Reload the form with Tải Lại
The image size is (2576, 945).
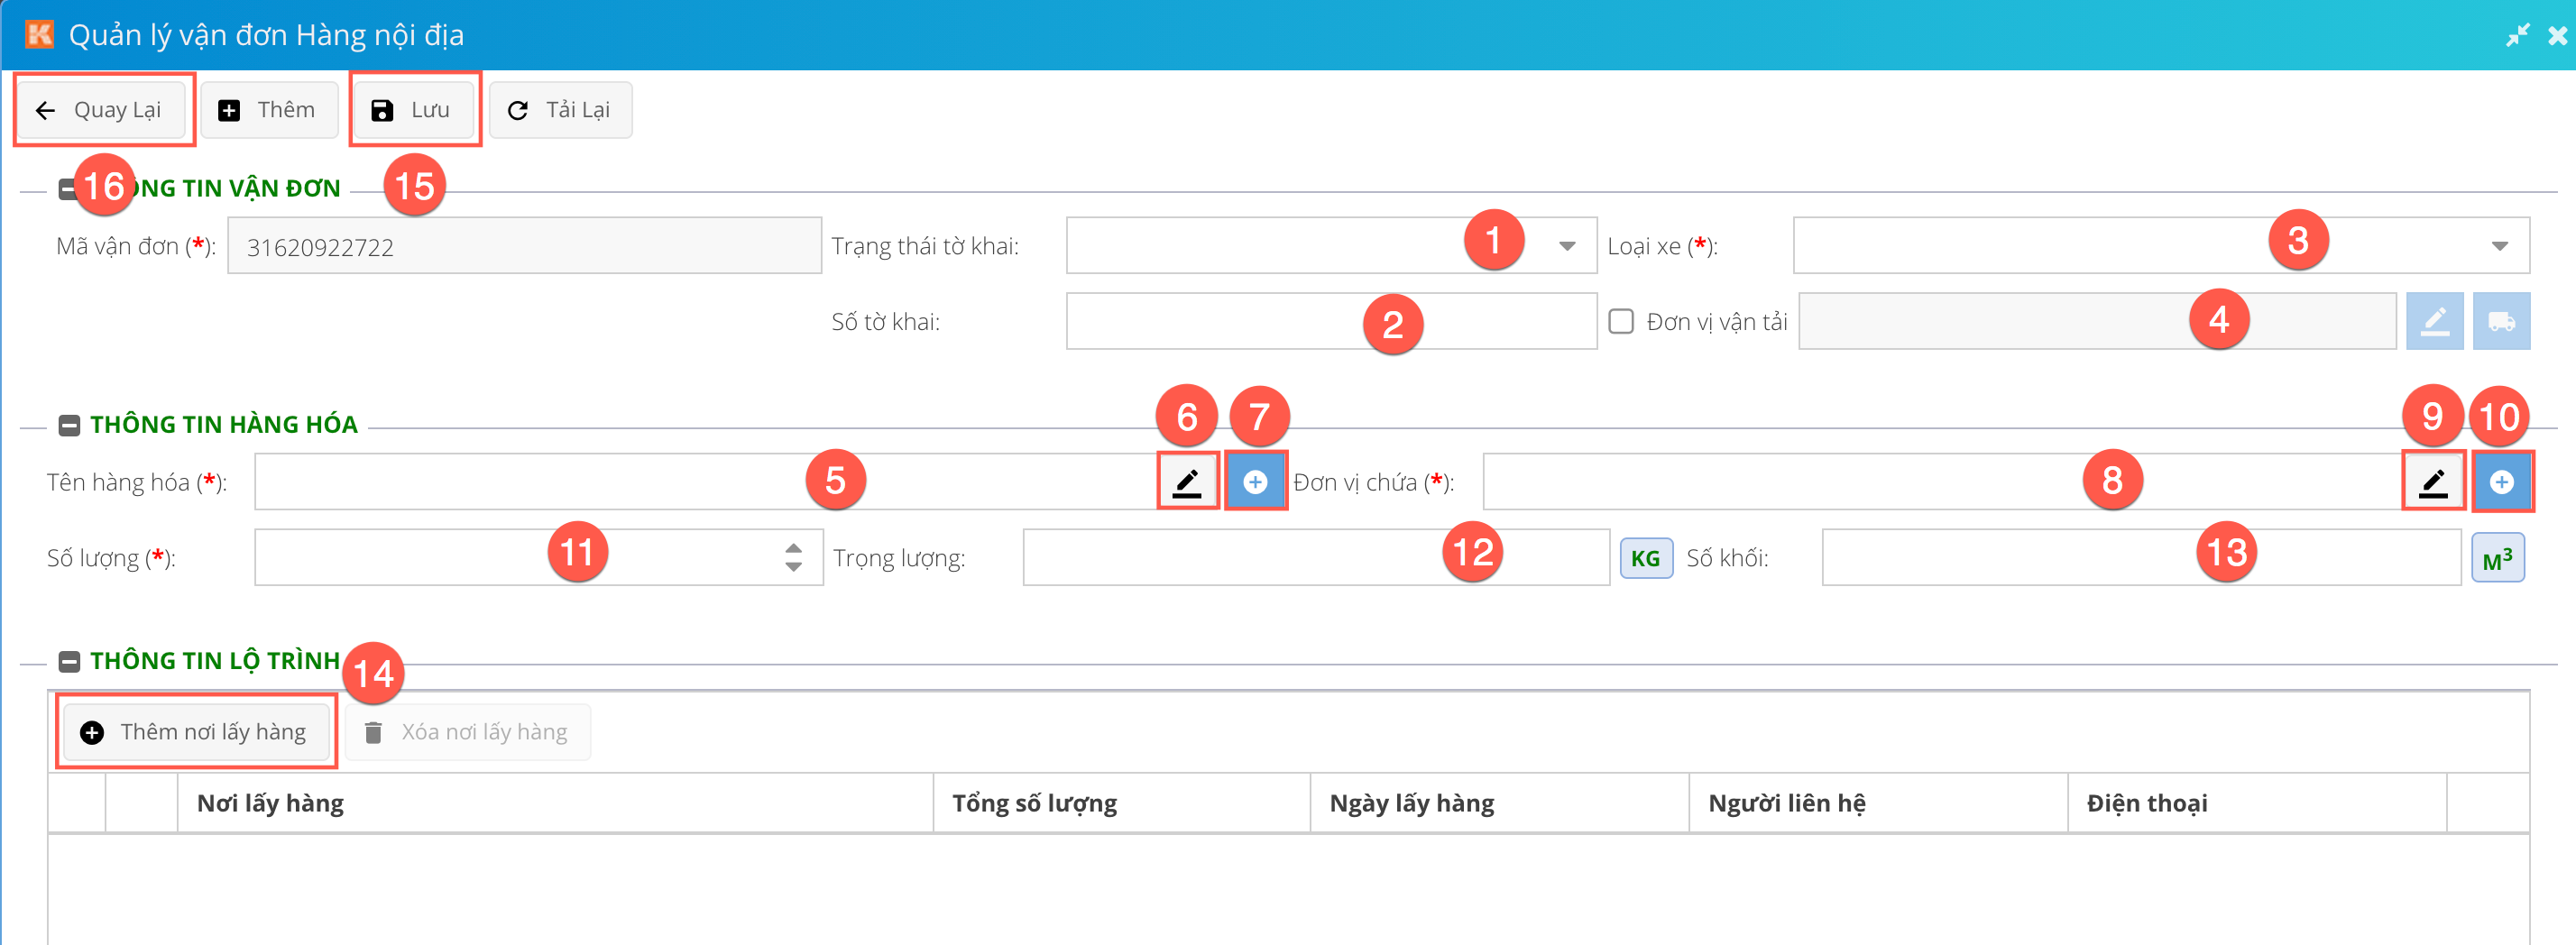click(x=560, y=110)
